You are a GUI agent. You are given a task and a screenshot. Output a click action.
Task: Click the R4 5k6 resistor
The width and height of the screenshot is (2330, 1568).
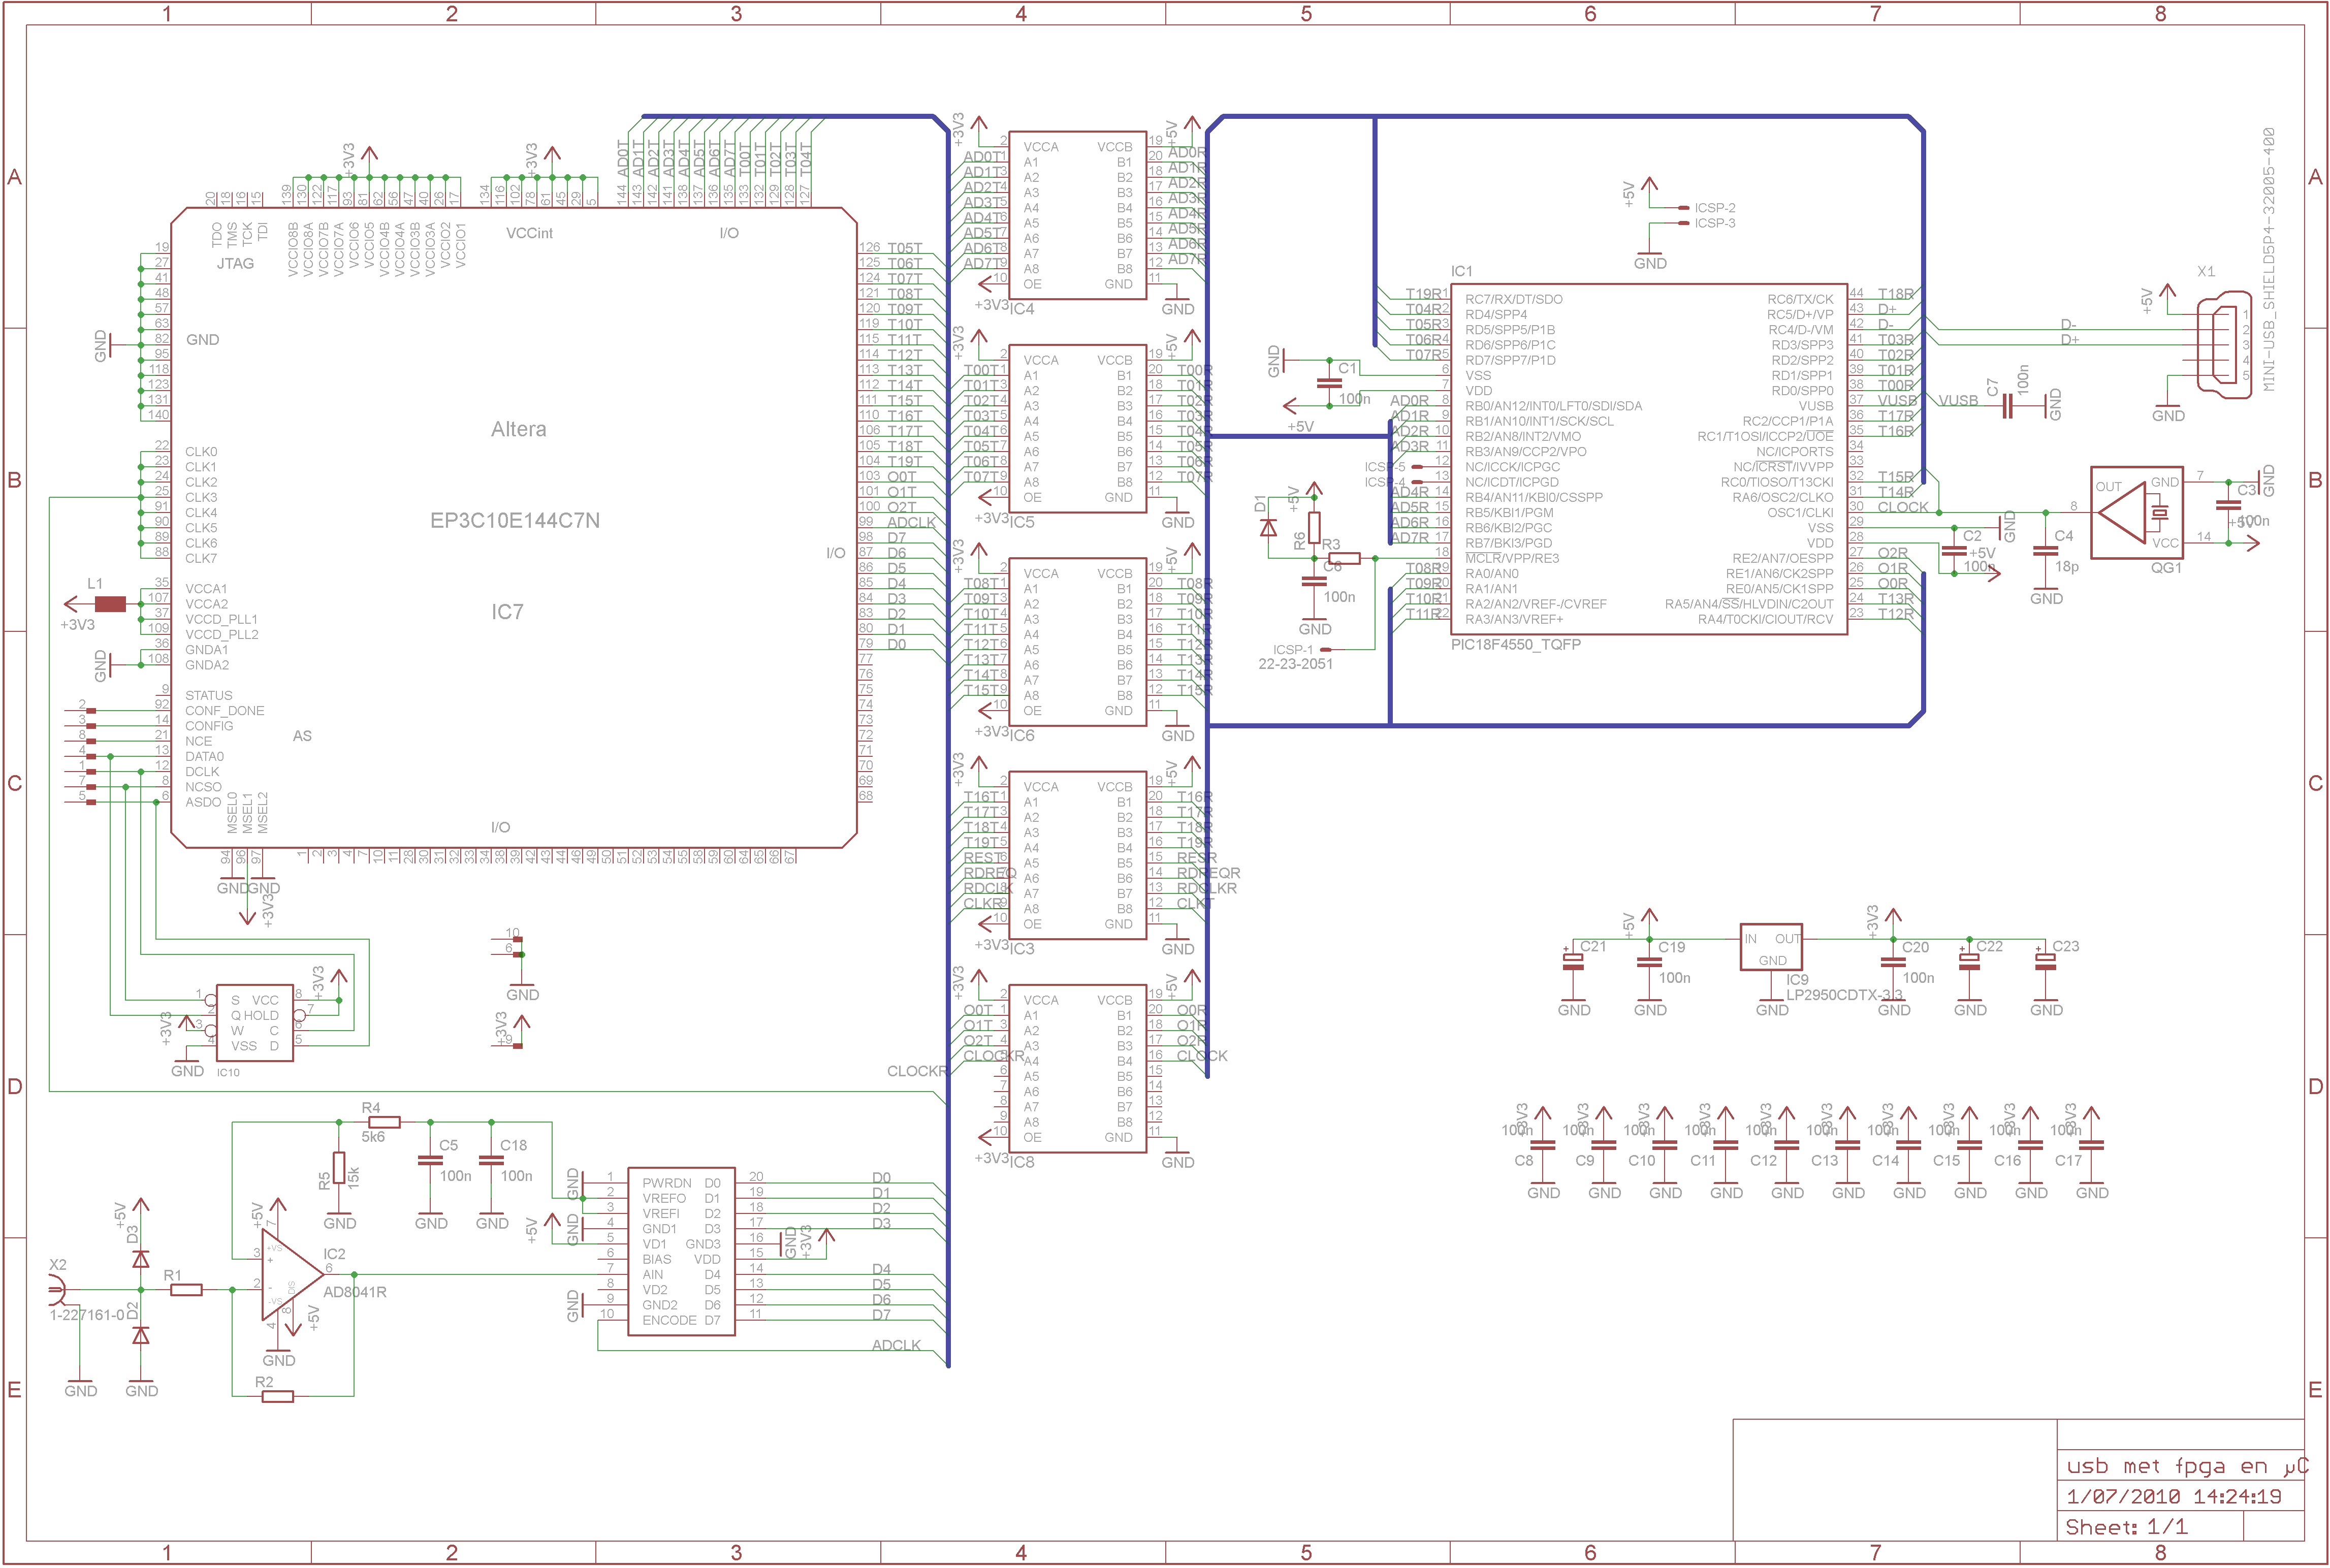[384, 1122]
